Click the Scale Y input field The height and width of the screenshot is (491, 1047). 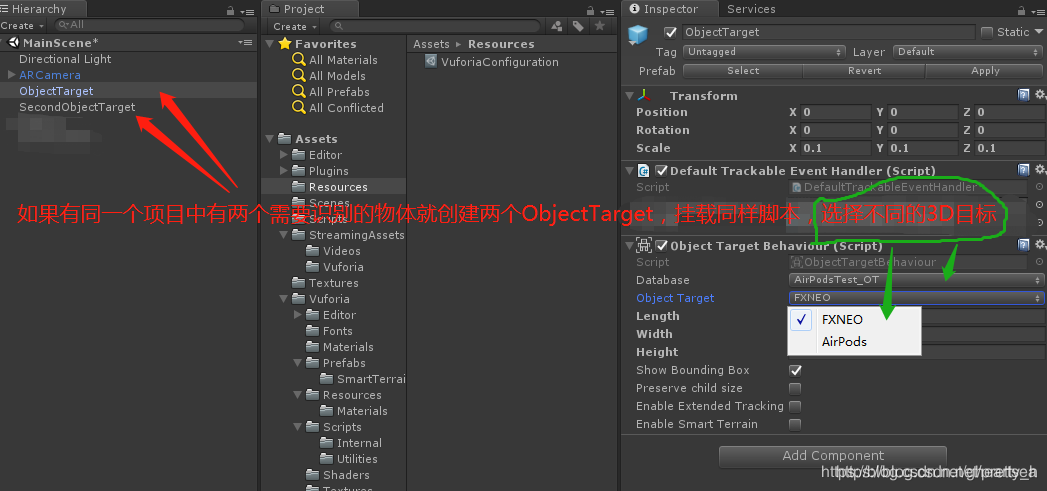coord(922,148)
